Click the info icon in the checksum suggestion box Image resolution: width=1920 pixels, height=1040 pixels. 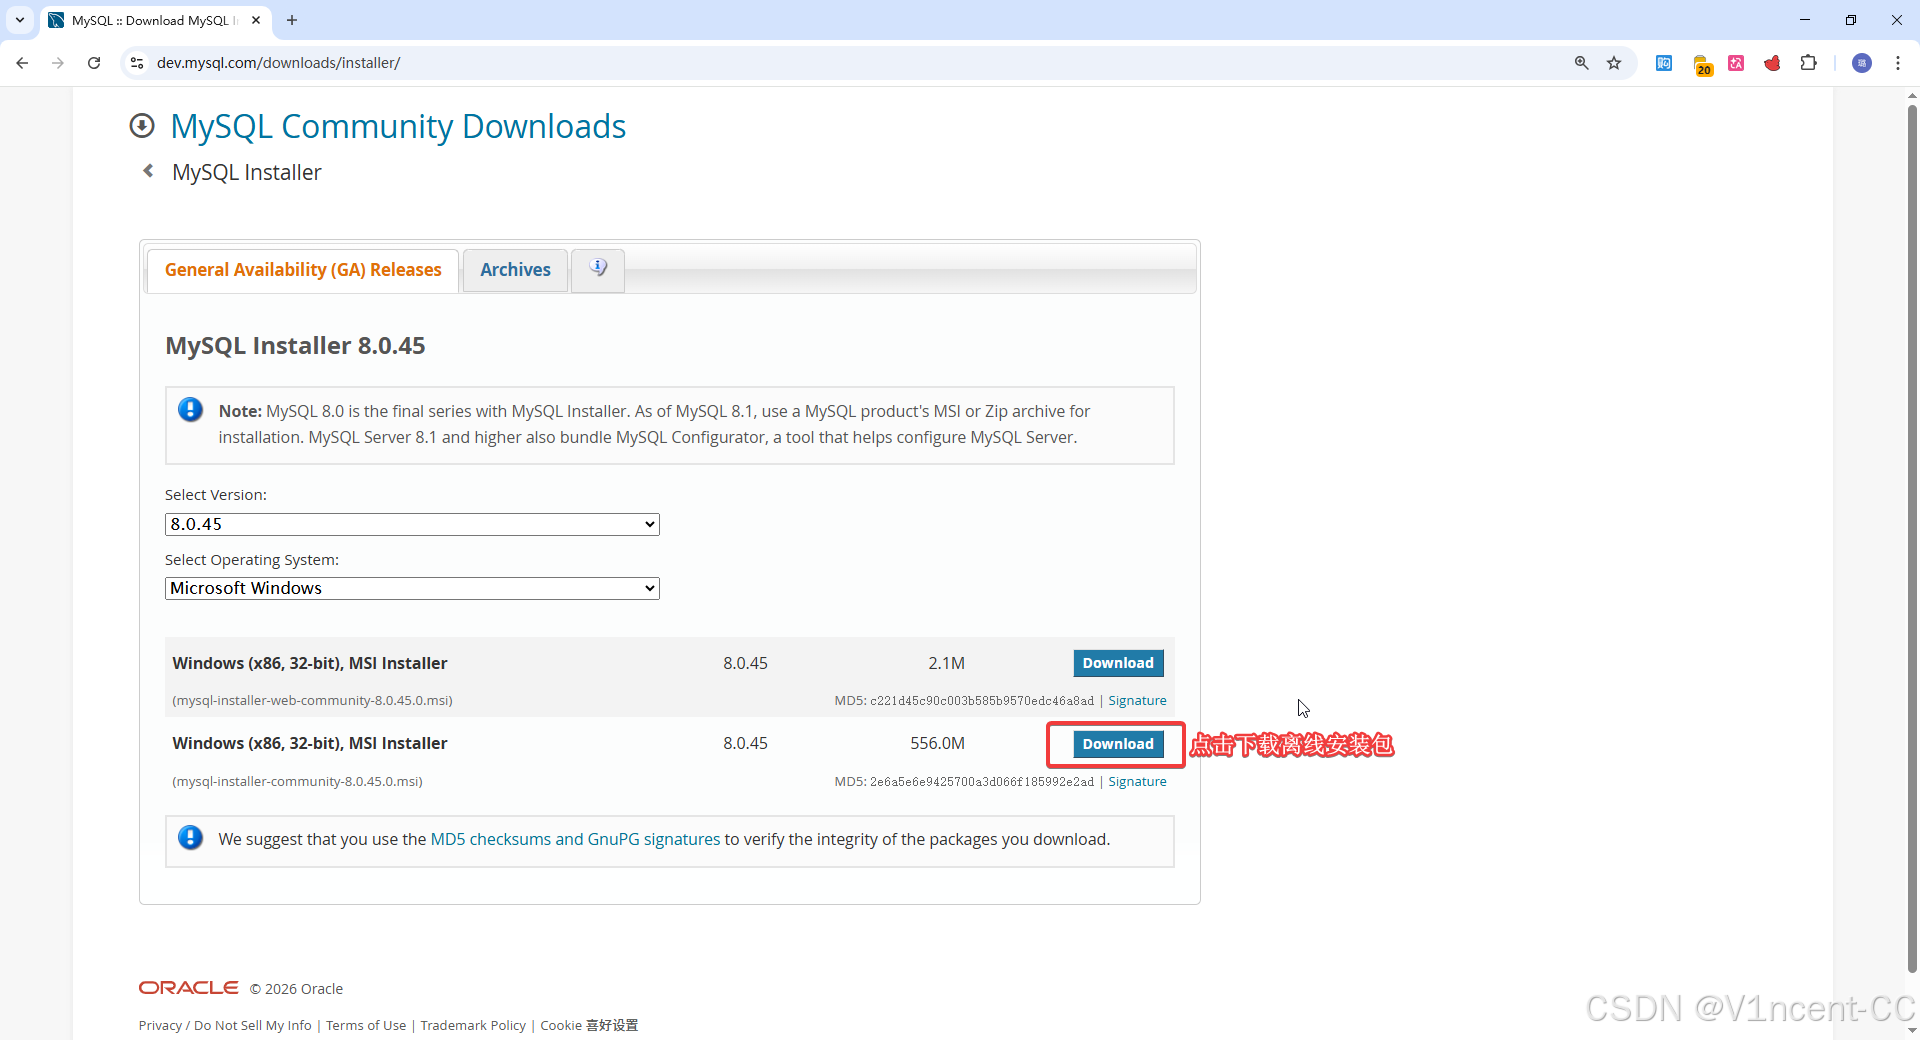(190, 838)
